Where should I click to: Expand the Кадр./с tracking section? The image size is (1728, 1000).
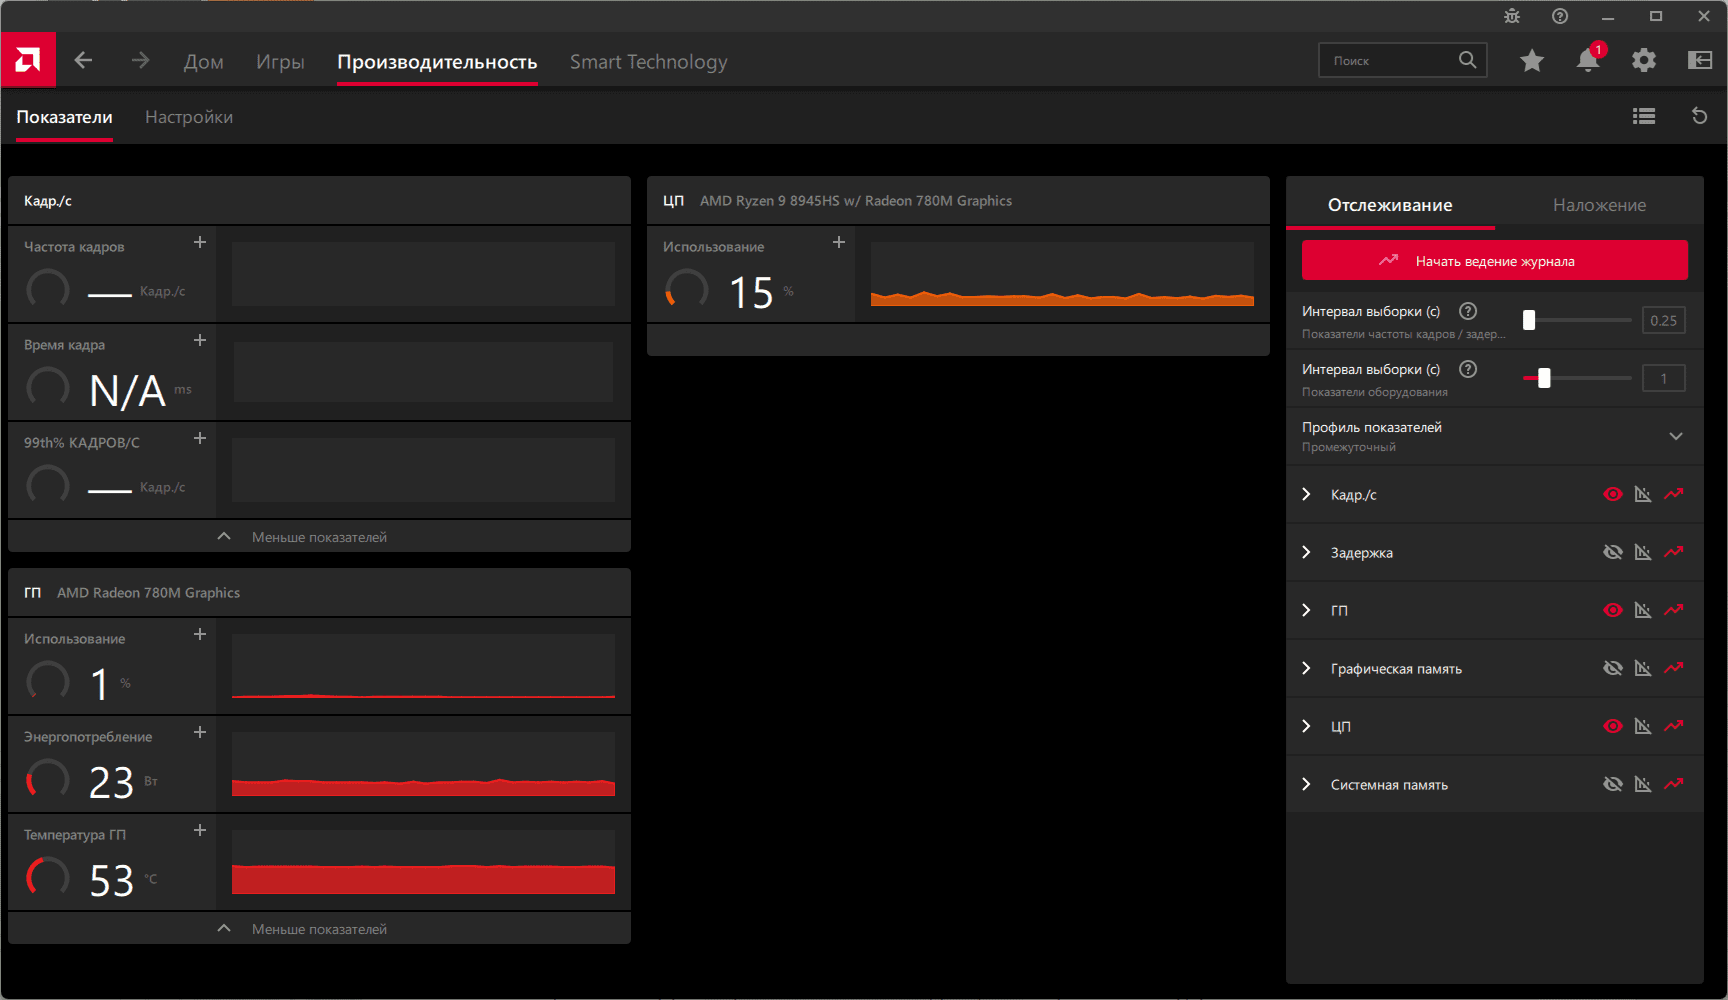click(1306, 494)
